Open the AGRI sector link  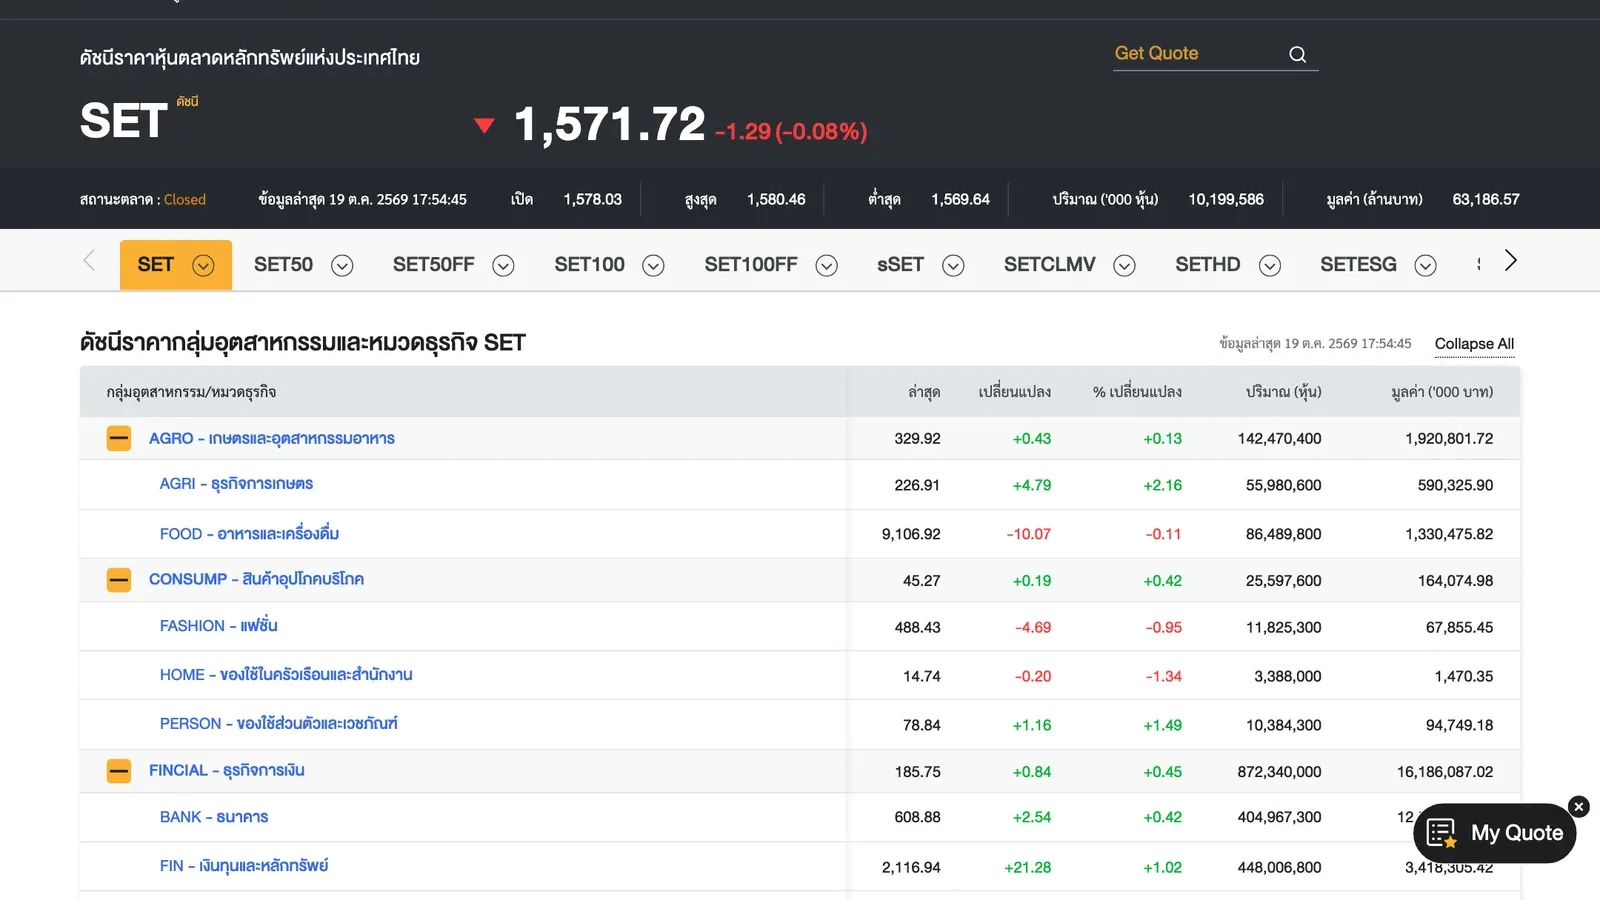click(236, 484)
